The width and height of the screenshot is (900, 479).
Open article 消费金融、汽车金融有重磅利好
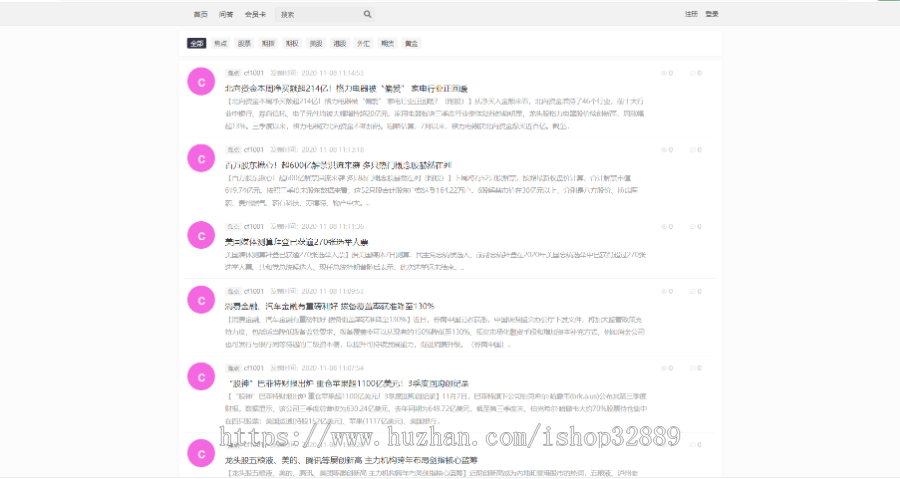pyautogui.click(x=329, y=306)
